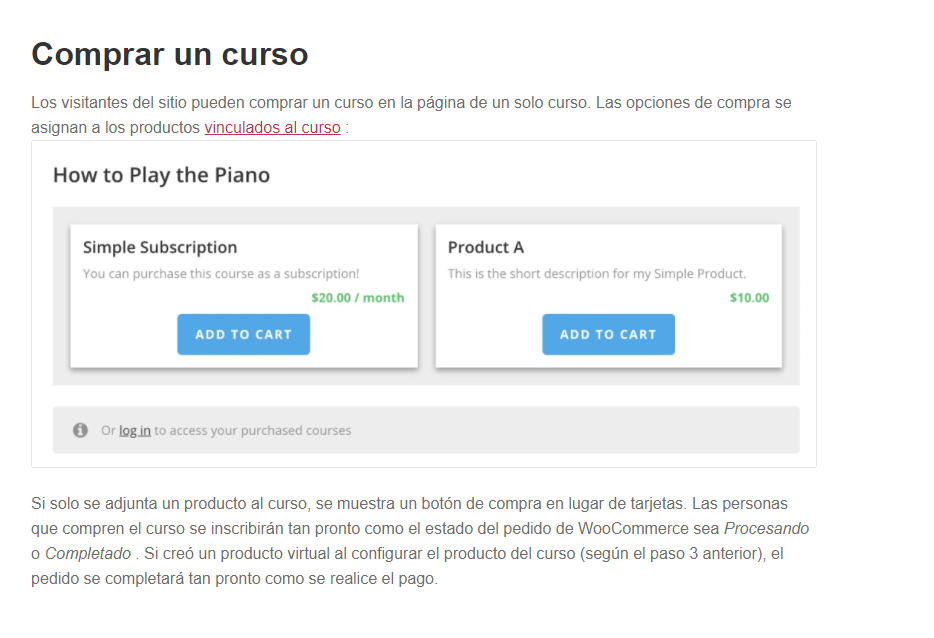Follow the "log in" link
The image size is (934, 638).
(135, 430)
